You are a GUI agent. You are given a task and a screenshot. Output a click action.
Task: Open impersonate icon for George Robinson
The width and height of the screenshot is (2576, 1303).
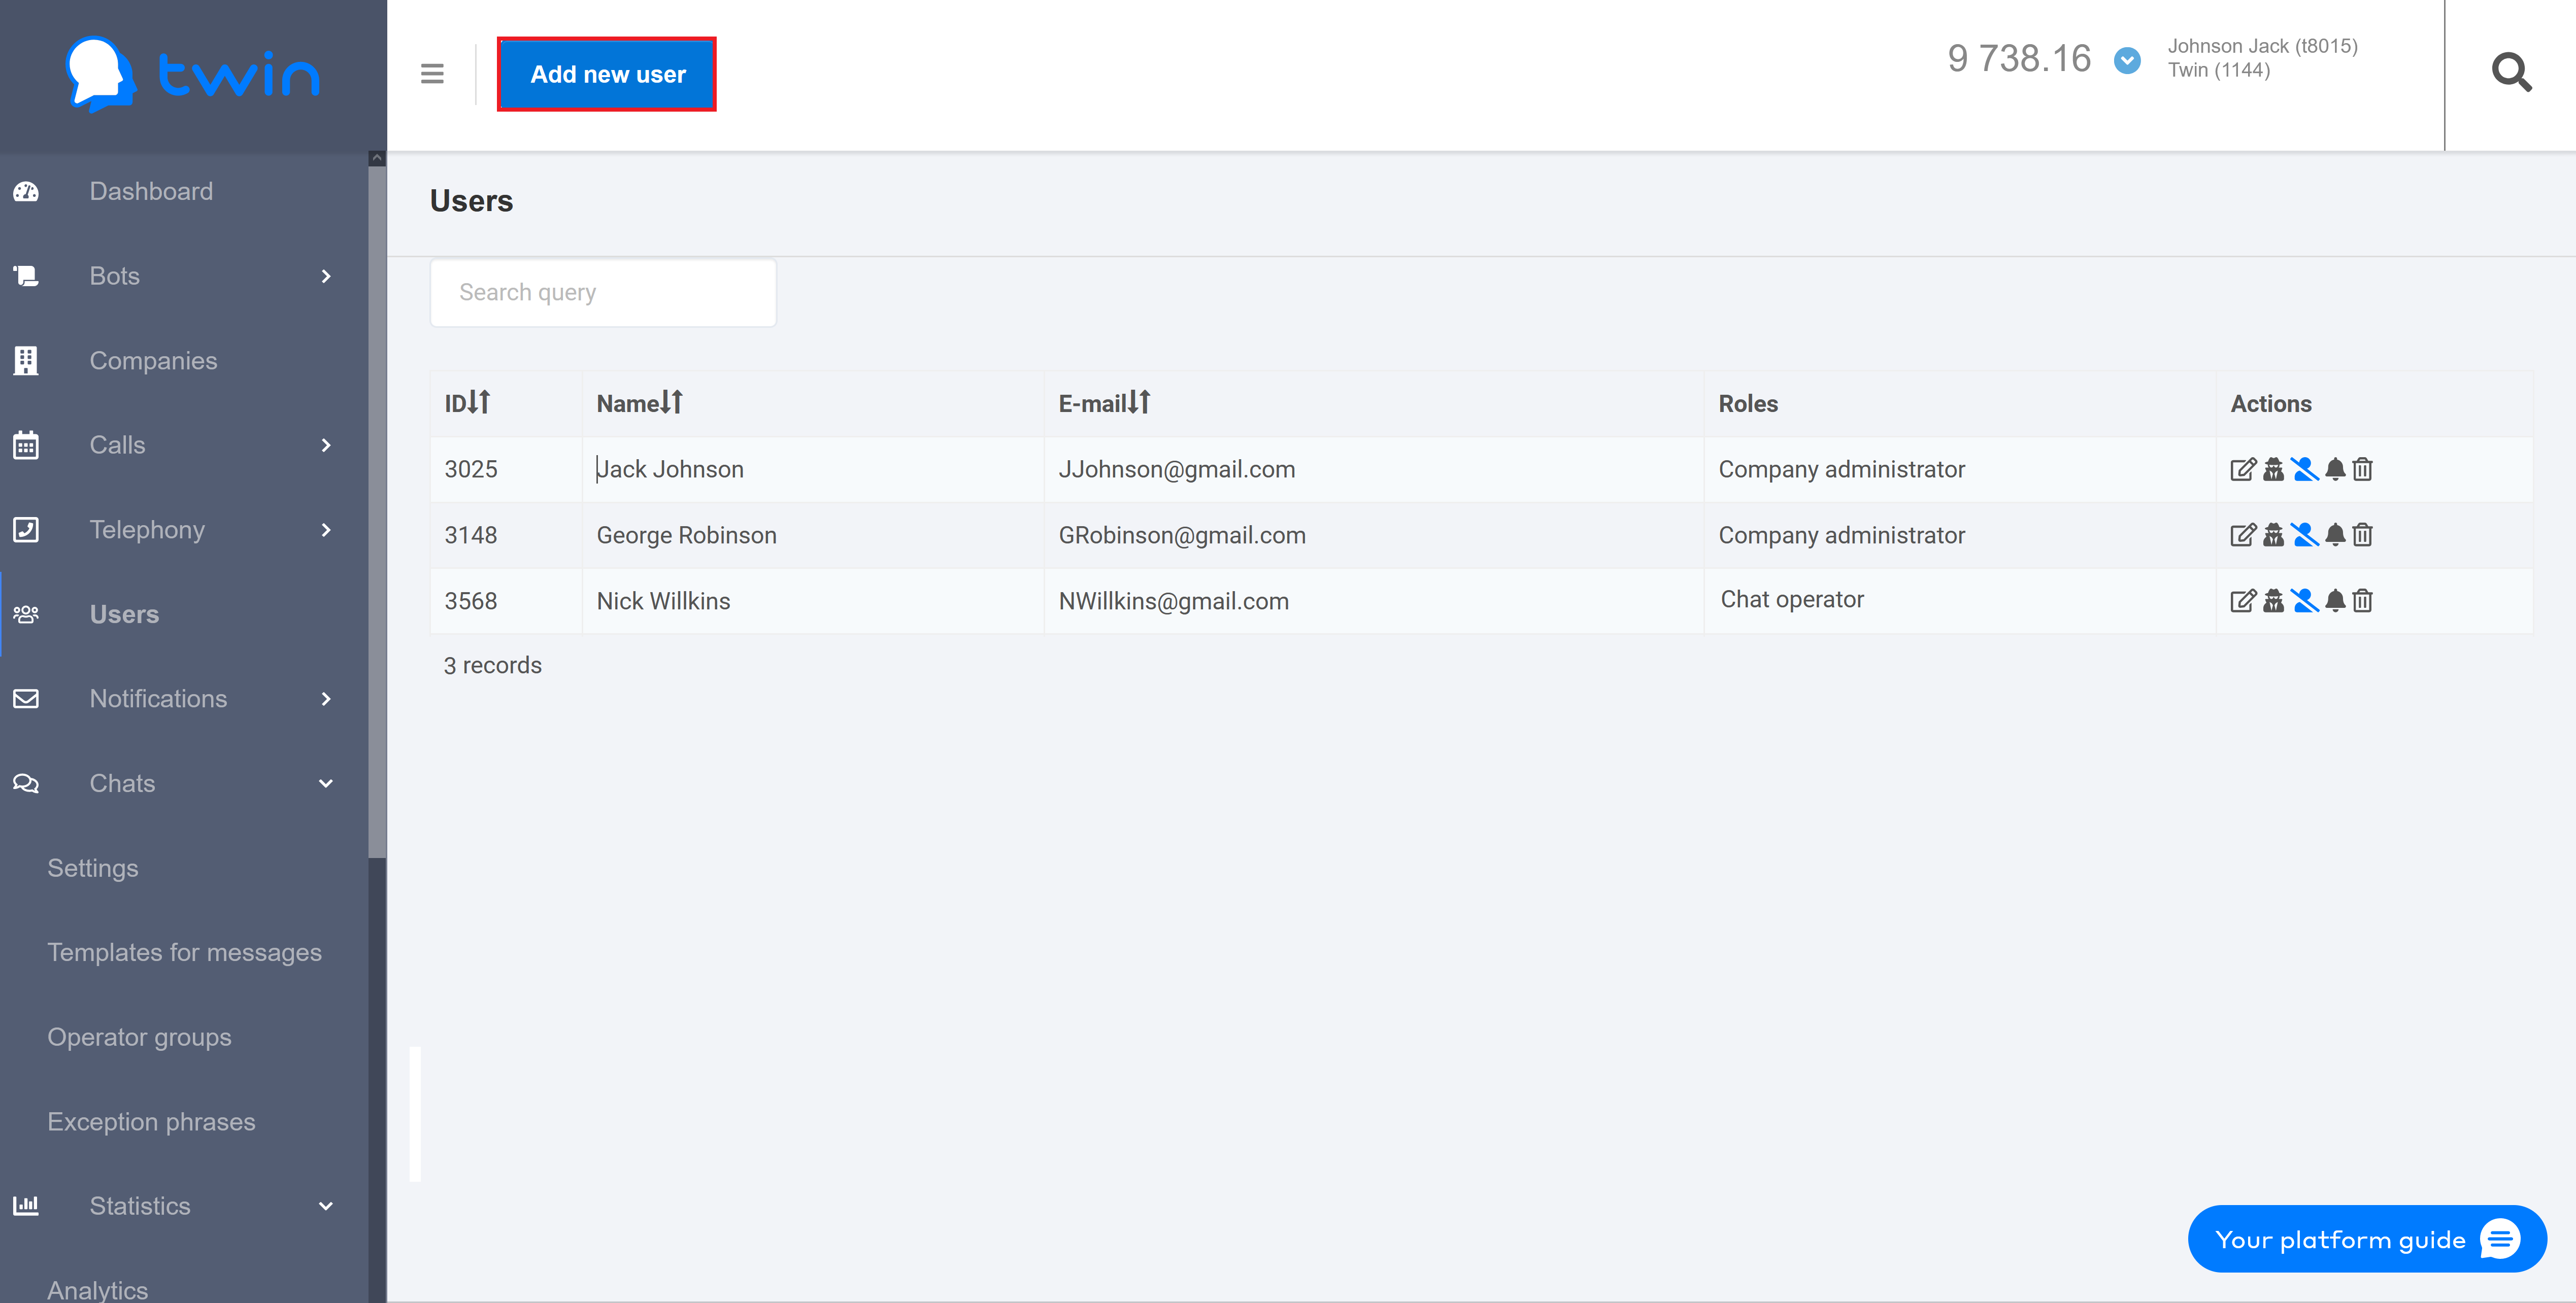[2273, 535]
